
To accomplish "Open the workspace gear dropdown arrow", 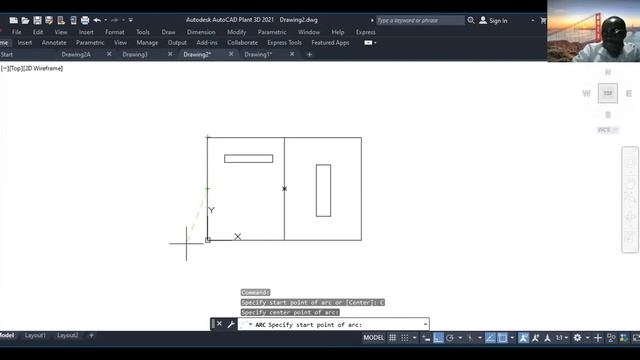I will tap(588, 338).
